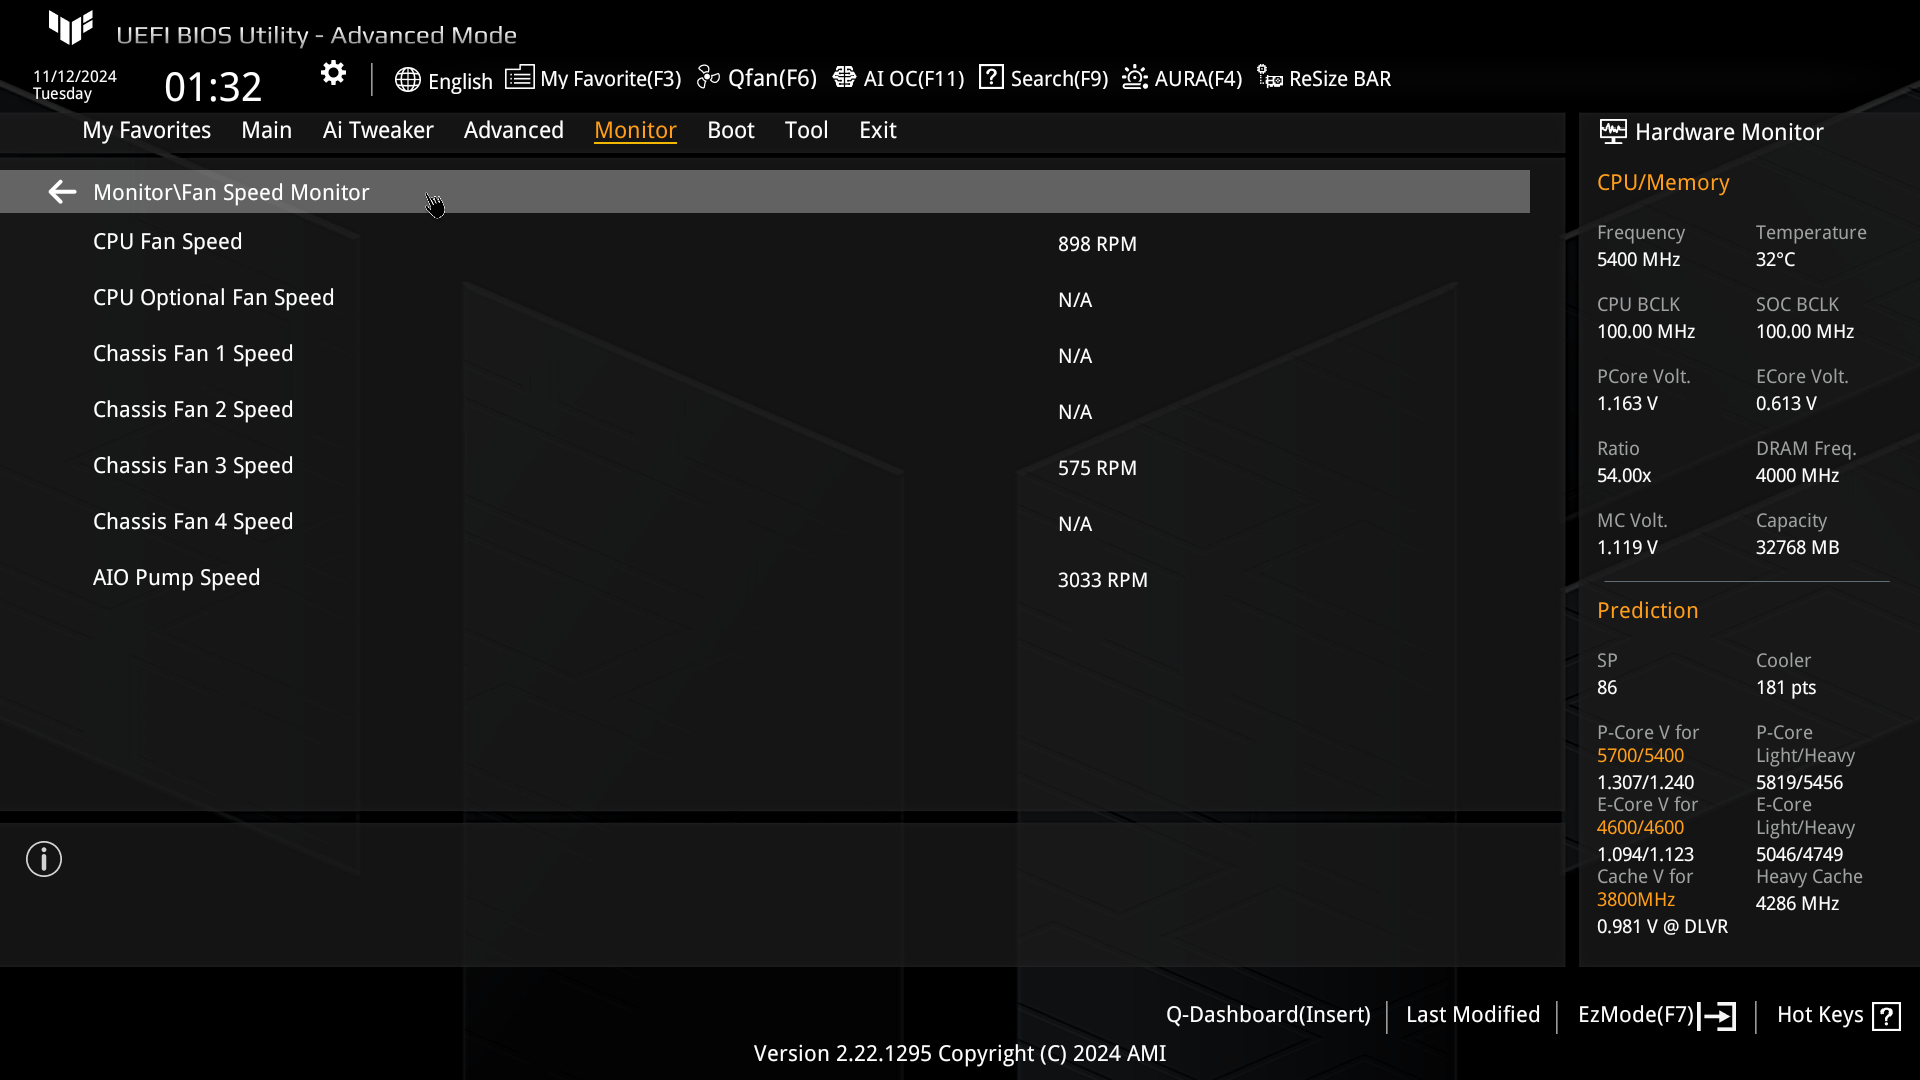Click the back arrow to the Monitor menu
The width and height of the screenshot is (1920, 1080).
[x=62, y=192]
